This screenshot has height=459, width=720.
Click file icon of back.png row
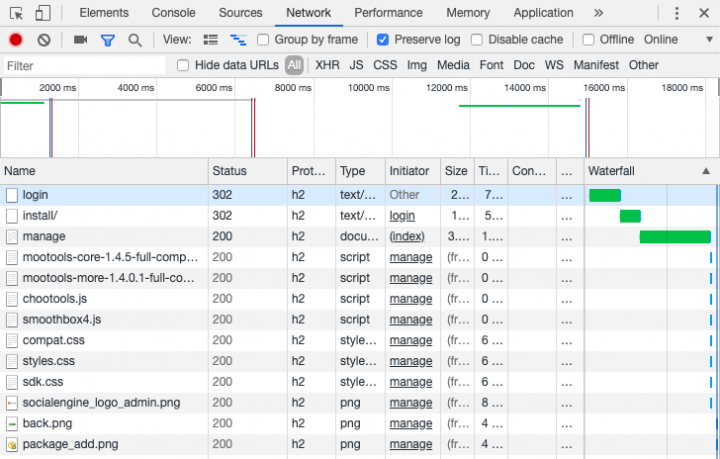point(11,424)
